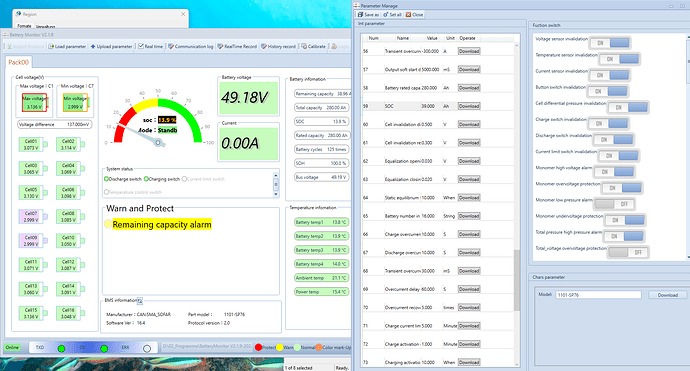The height and width of the screenshot is (371, 690).
Task: Click the Operate column header
Action: coord(468,38)
